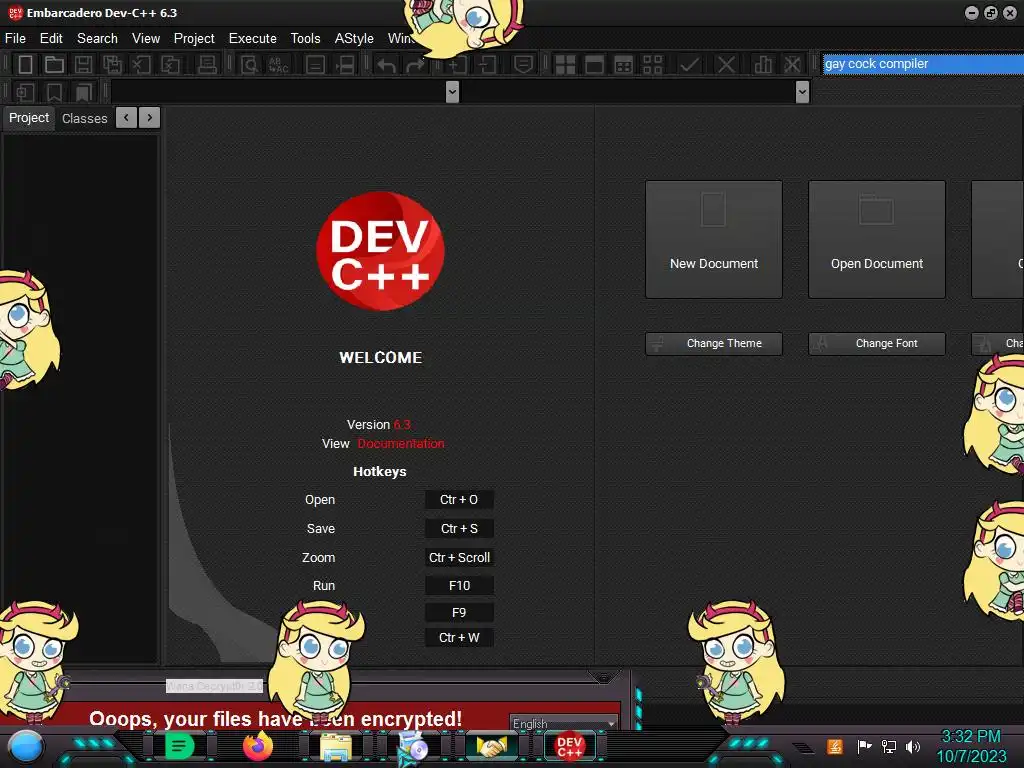Click the Ctr + S hotkey label

tap(459, 528)
